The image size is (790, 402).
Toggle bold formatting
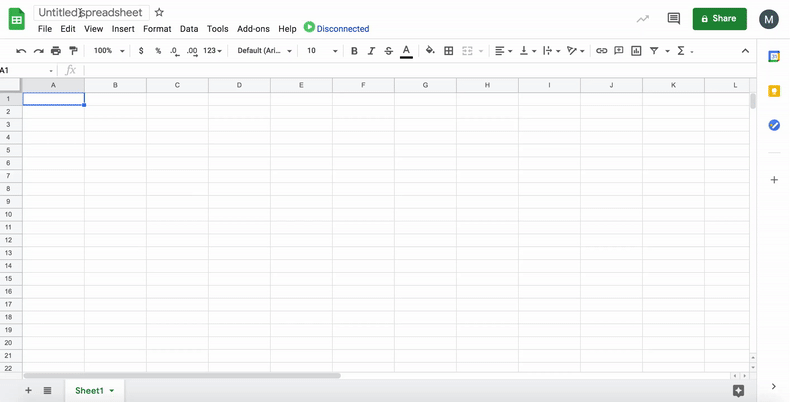[x=354, y=51]
